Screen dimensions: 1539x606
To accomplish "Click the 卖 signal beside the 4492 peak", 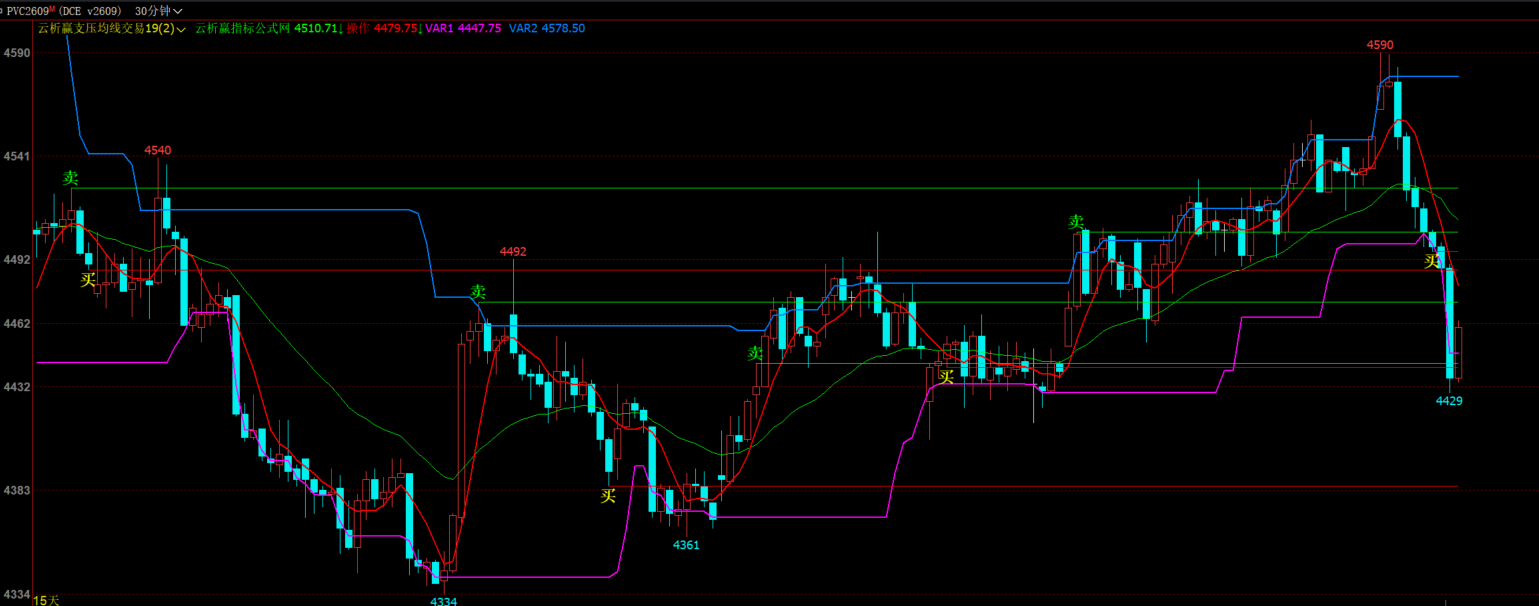I will coord(479,292).
